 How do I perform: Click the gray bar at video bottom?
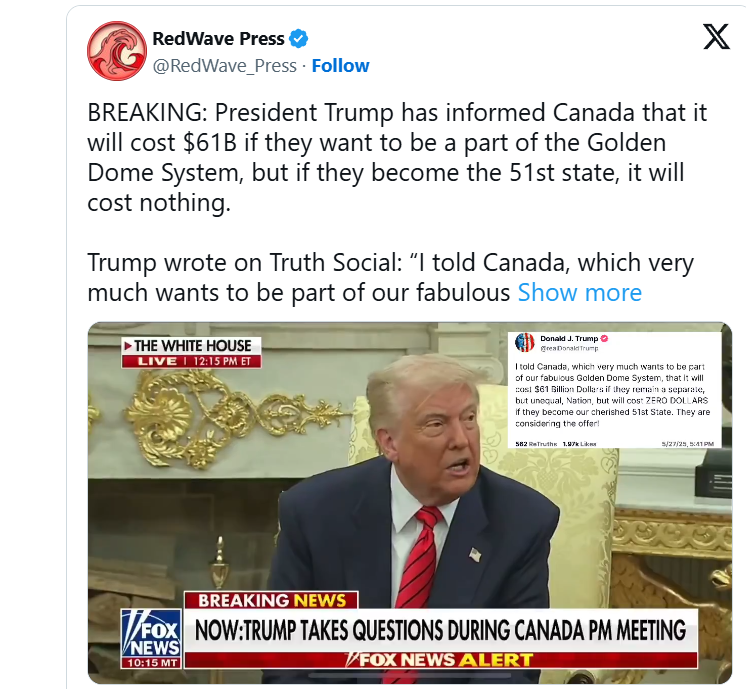(x=410, y=675)
